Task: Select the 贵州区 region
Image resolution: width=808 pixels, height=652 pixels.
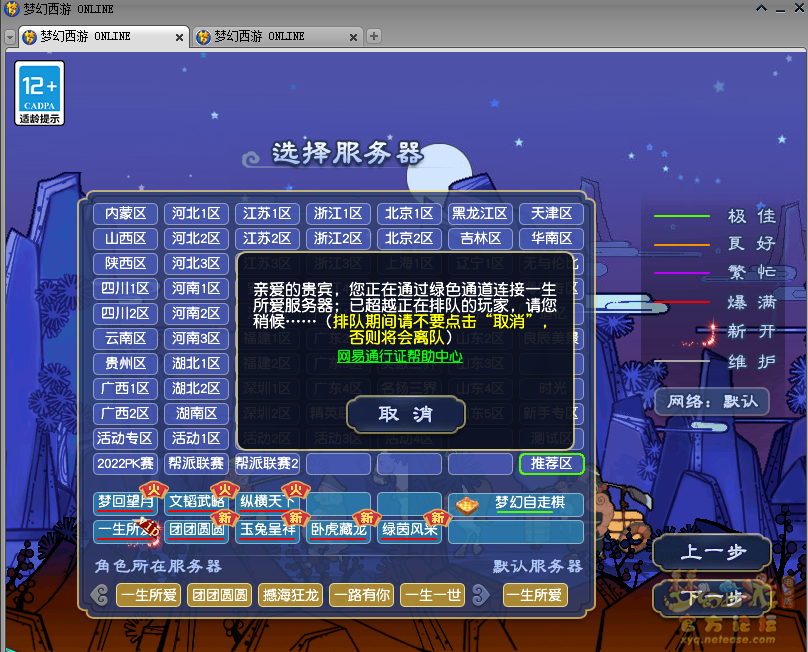Action: tap(125, 363)
